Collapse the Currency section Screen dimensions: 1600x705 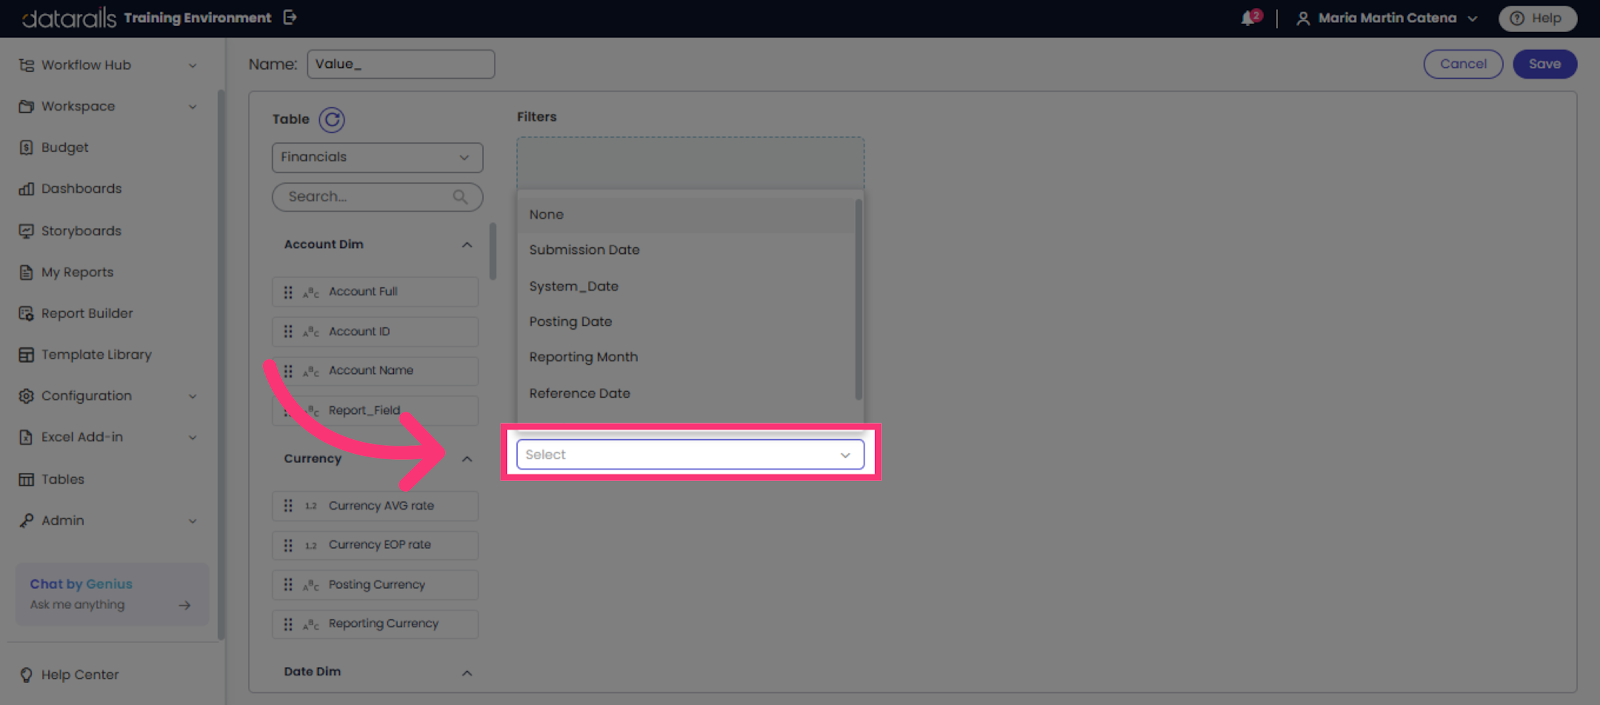pos(467,459)
